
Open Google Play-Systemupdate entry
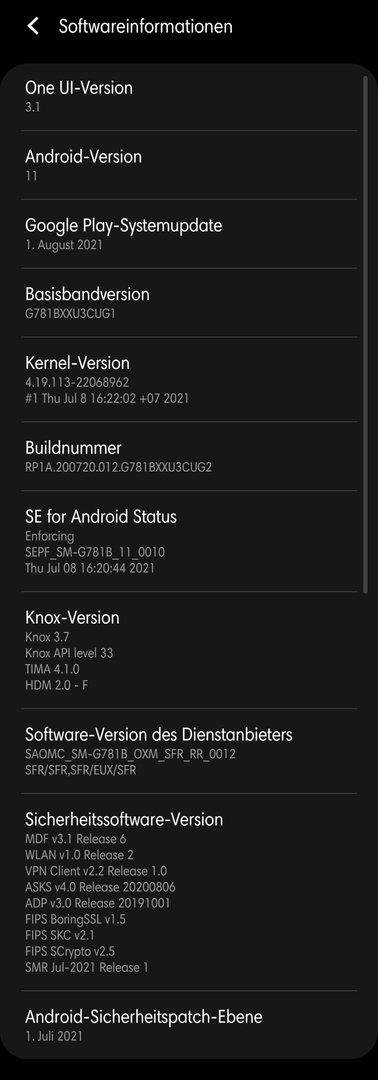coord(189,234)
